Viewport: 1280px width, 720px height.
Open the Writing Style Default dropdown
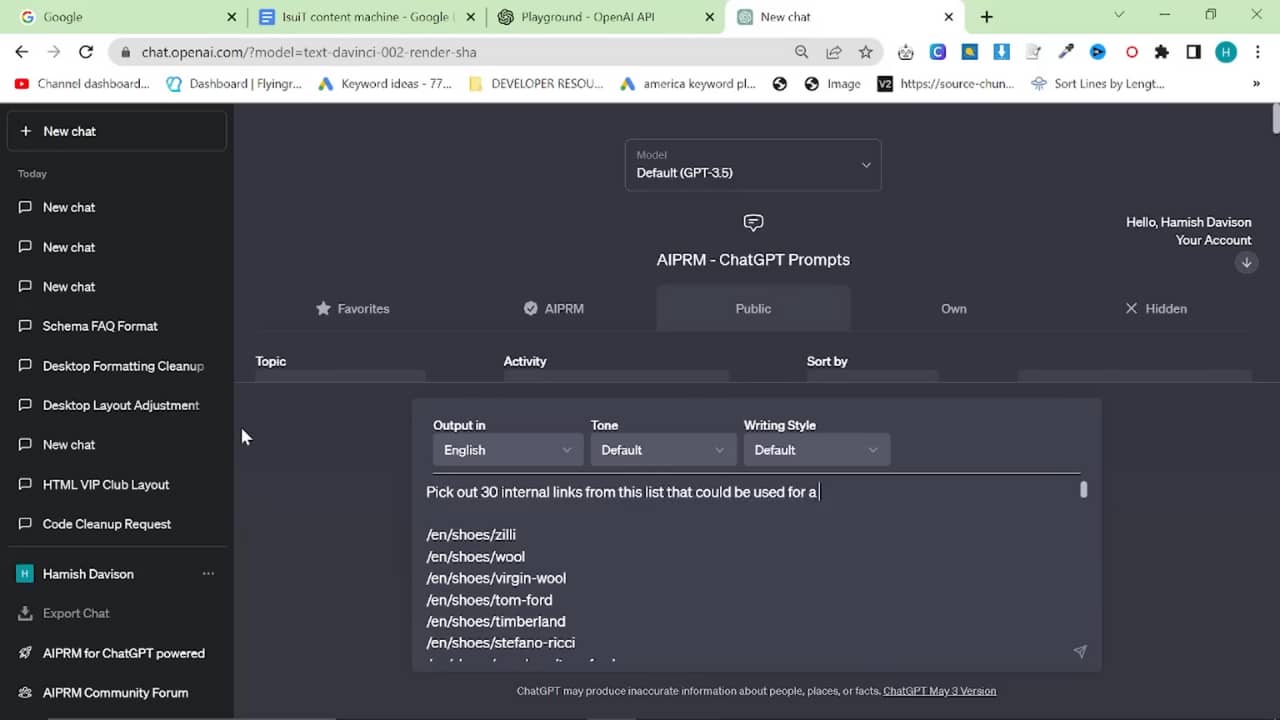[x=816, y=450]
